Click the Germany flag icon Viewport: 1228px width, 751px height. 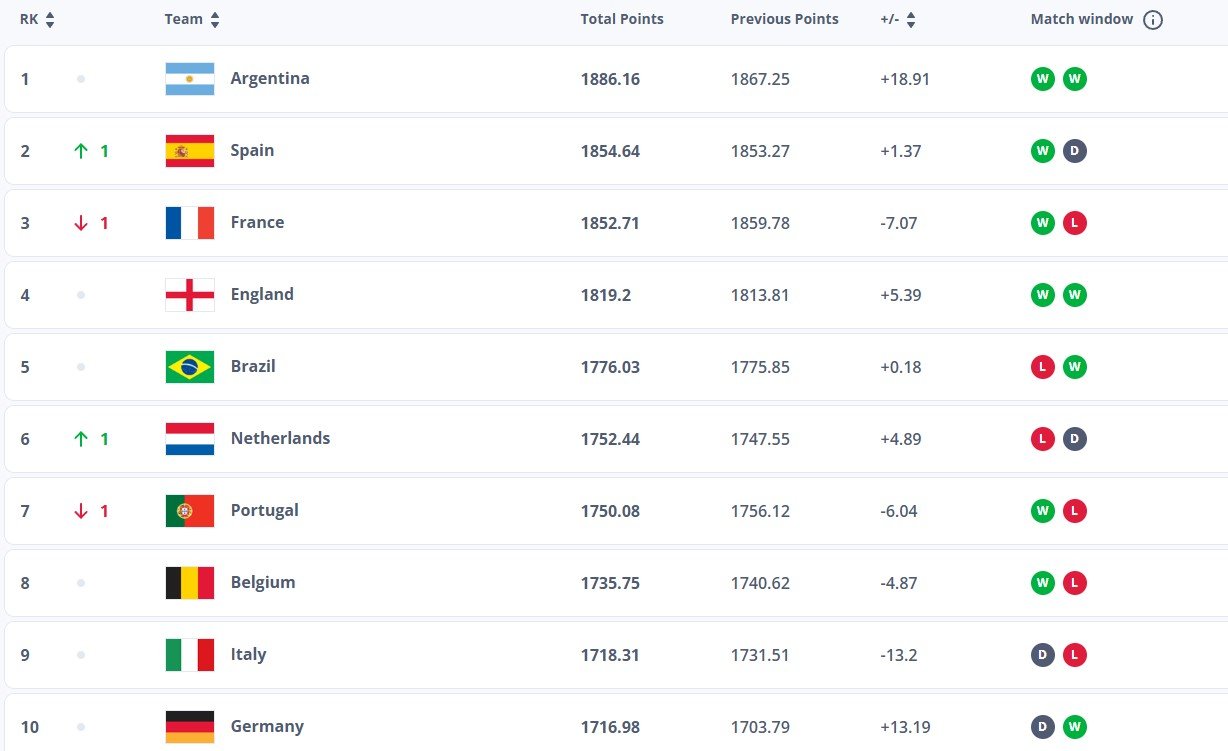[x=190, y=727]
